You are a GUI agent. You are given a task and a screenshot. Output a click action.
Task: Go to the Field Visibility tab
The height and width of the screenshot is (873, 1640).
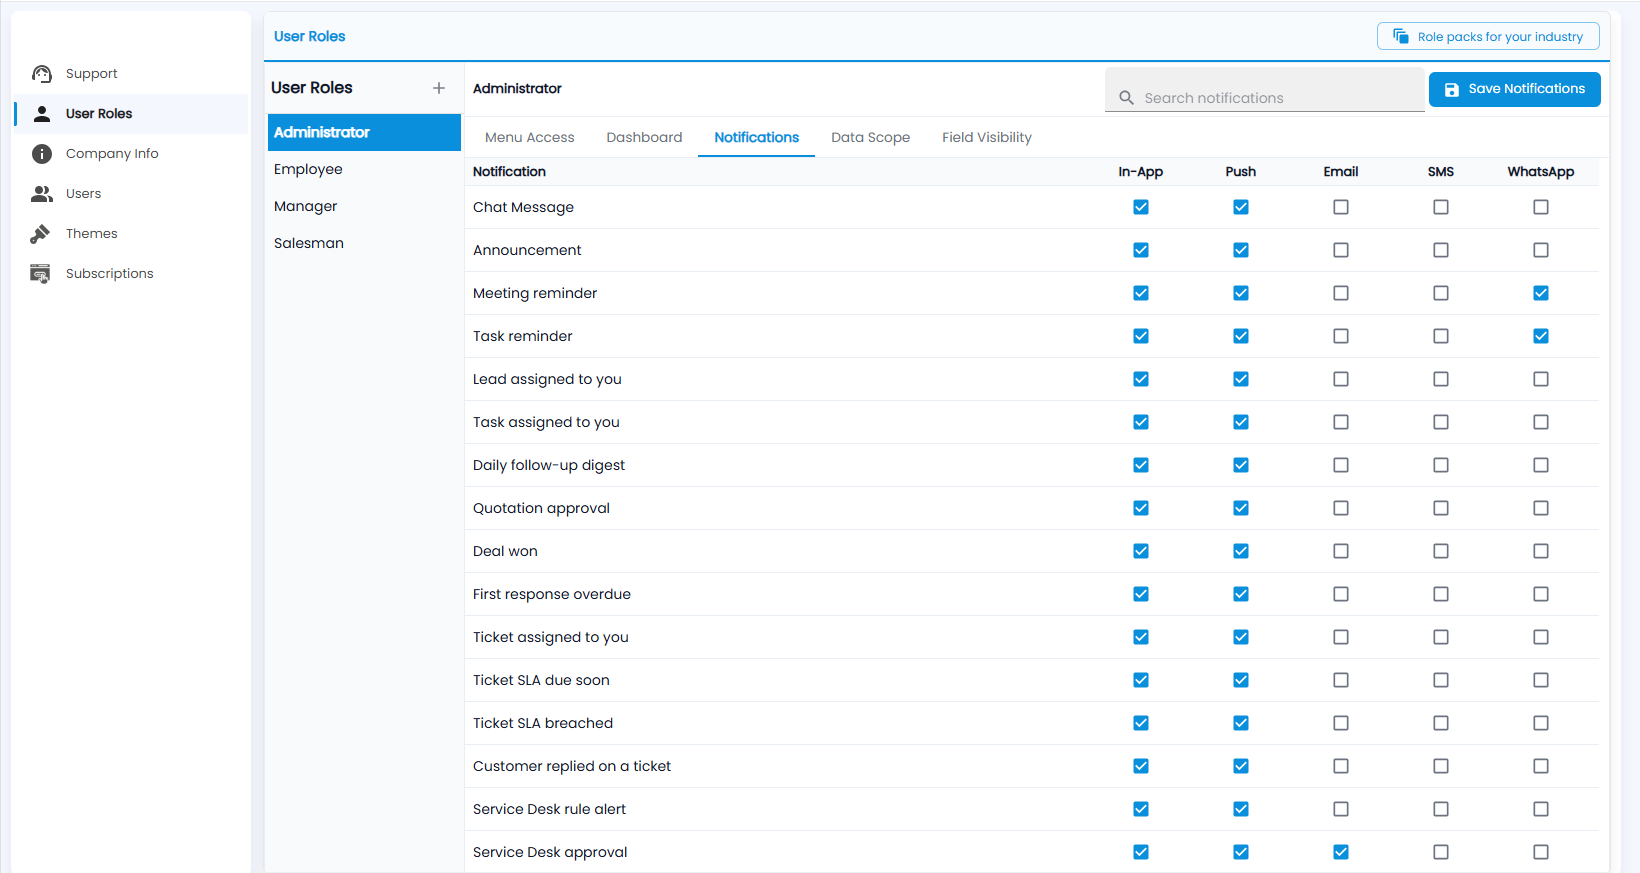(x=987, y=138)
